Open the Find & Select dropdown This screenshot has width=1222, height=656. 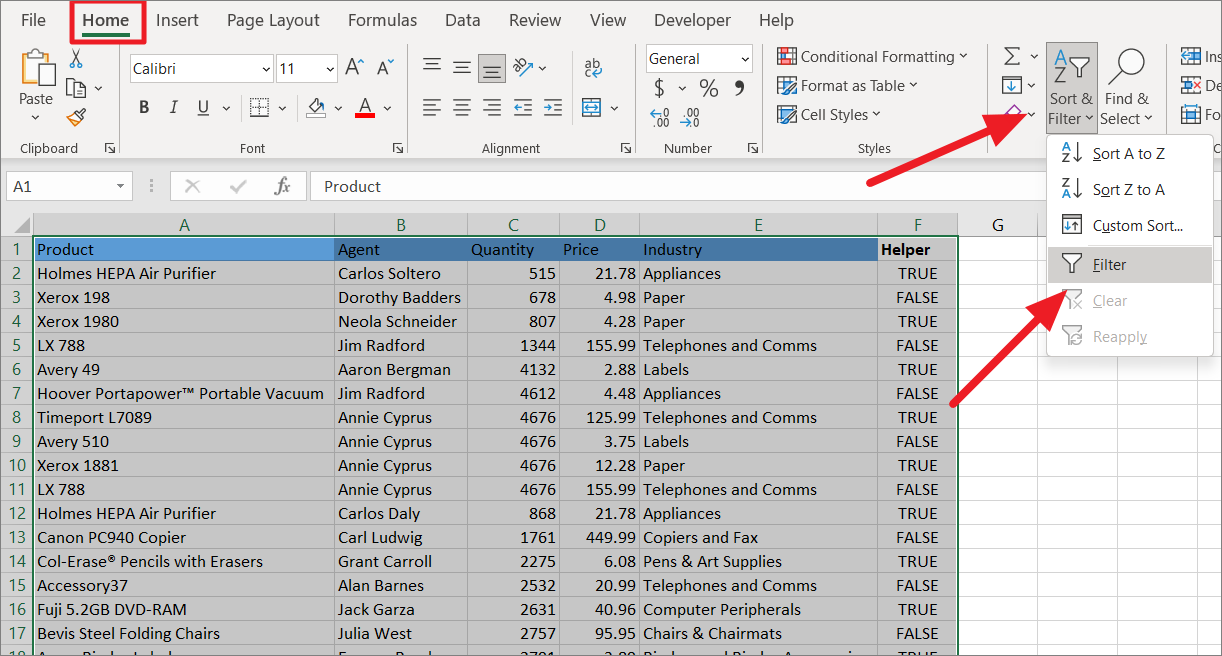[1126, 88]
